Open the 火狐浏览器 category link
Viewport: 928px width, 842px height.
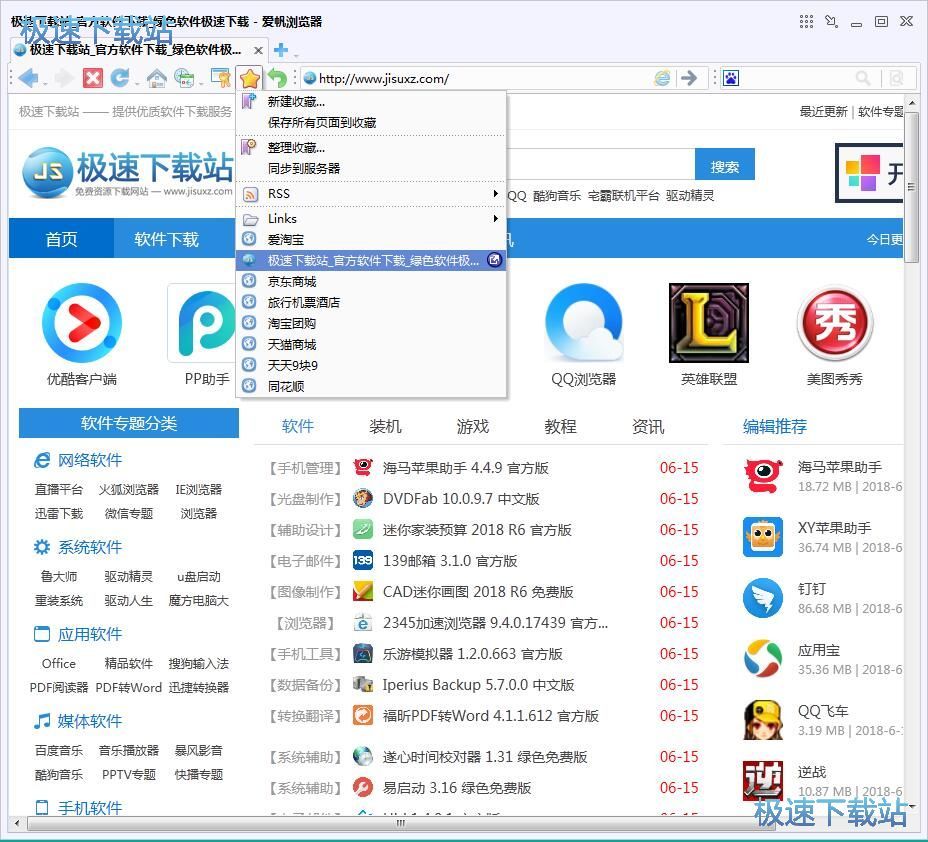coord(128,489)
